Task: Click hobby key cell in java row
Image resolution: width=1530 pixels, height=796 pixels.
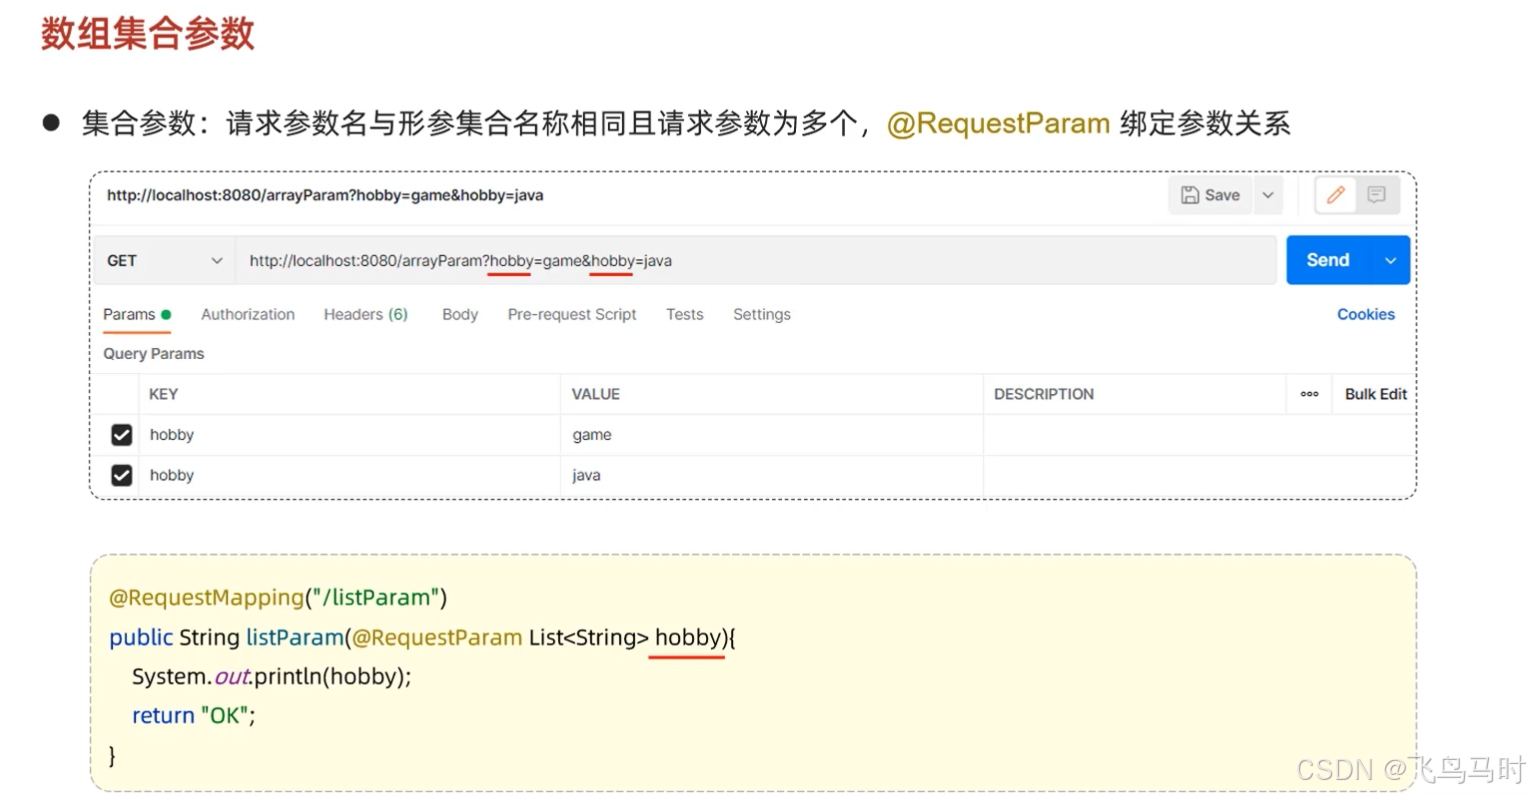Action: click(349, 475)
